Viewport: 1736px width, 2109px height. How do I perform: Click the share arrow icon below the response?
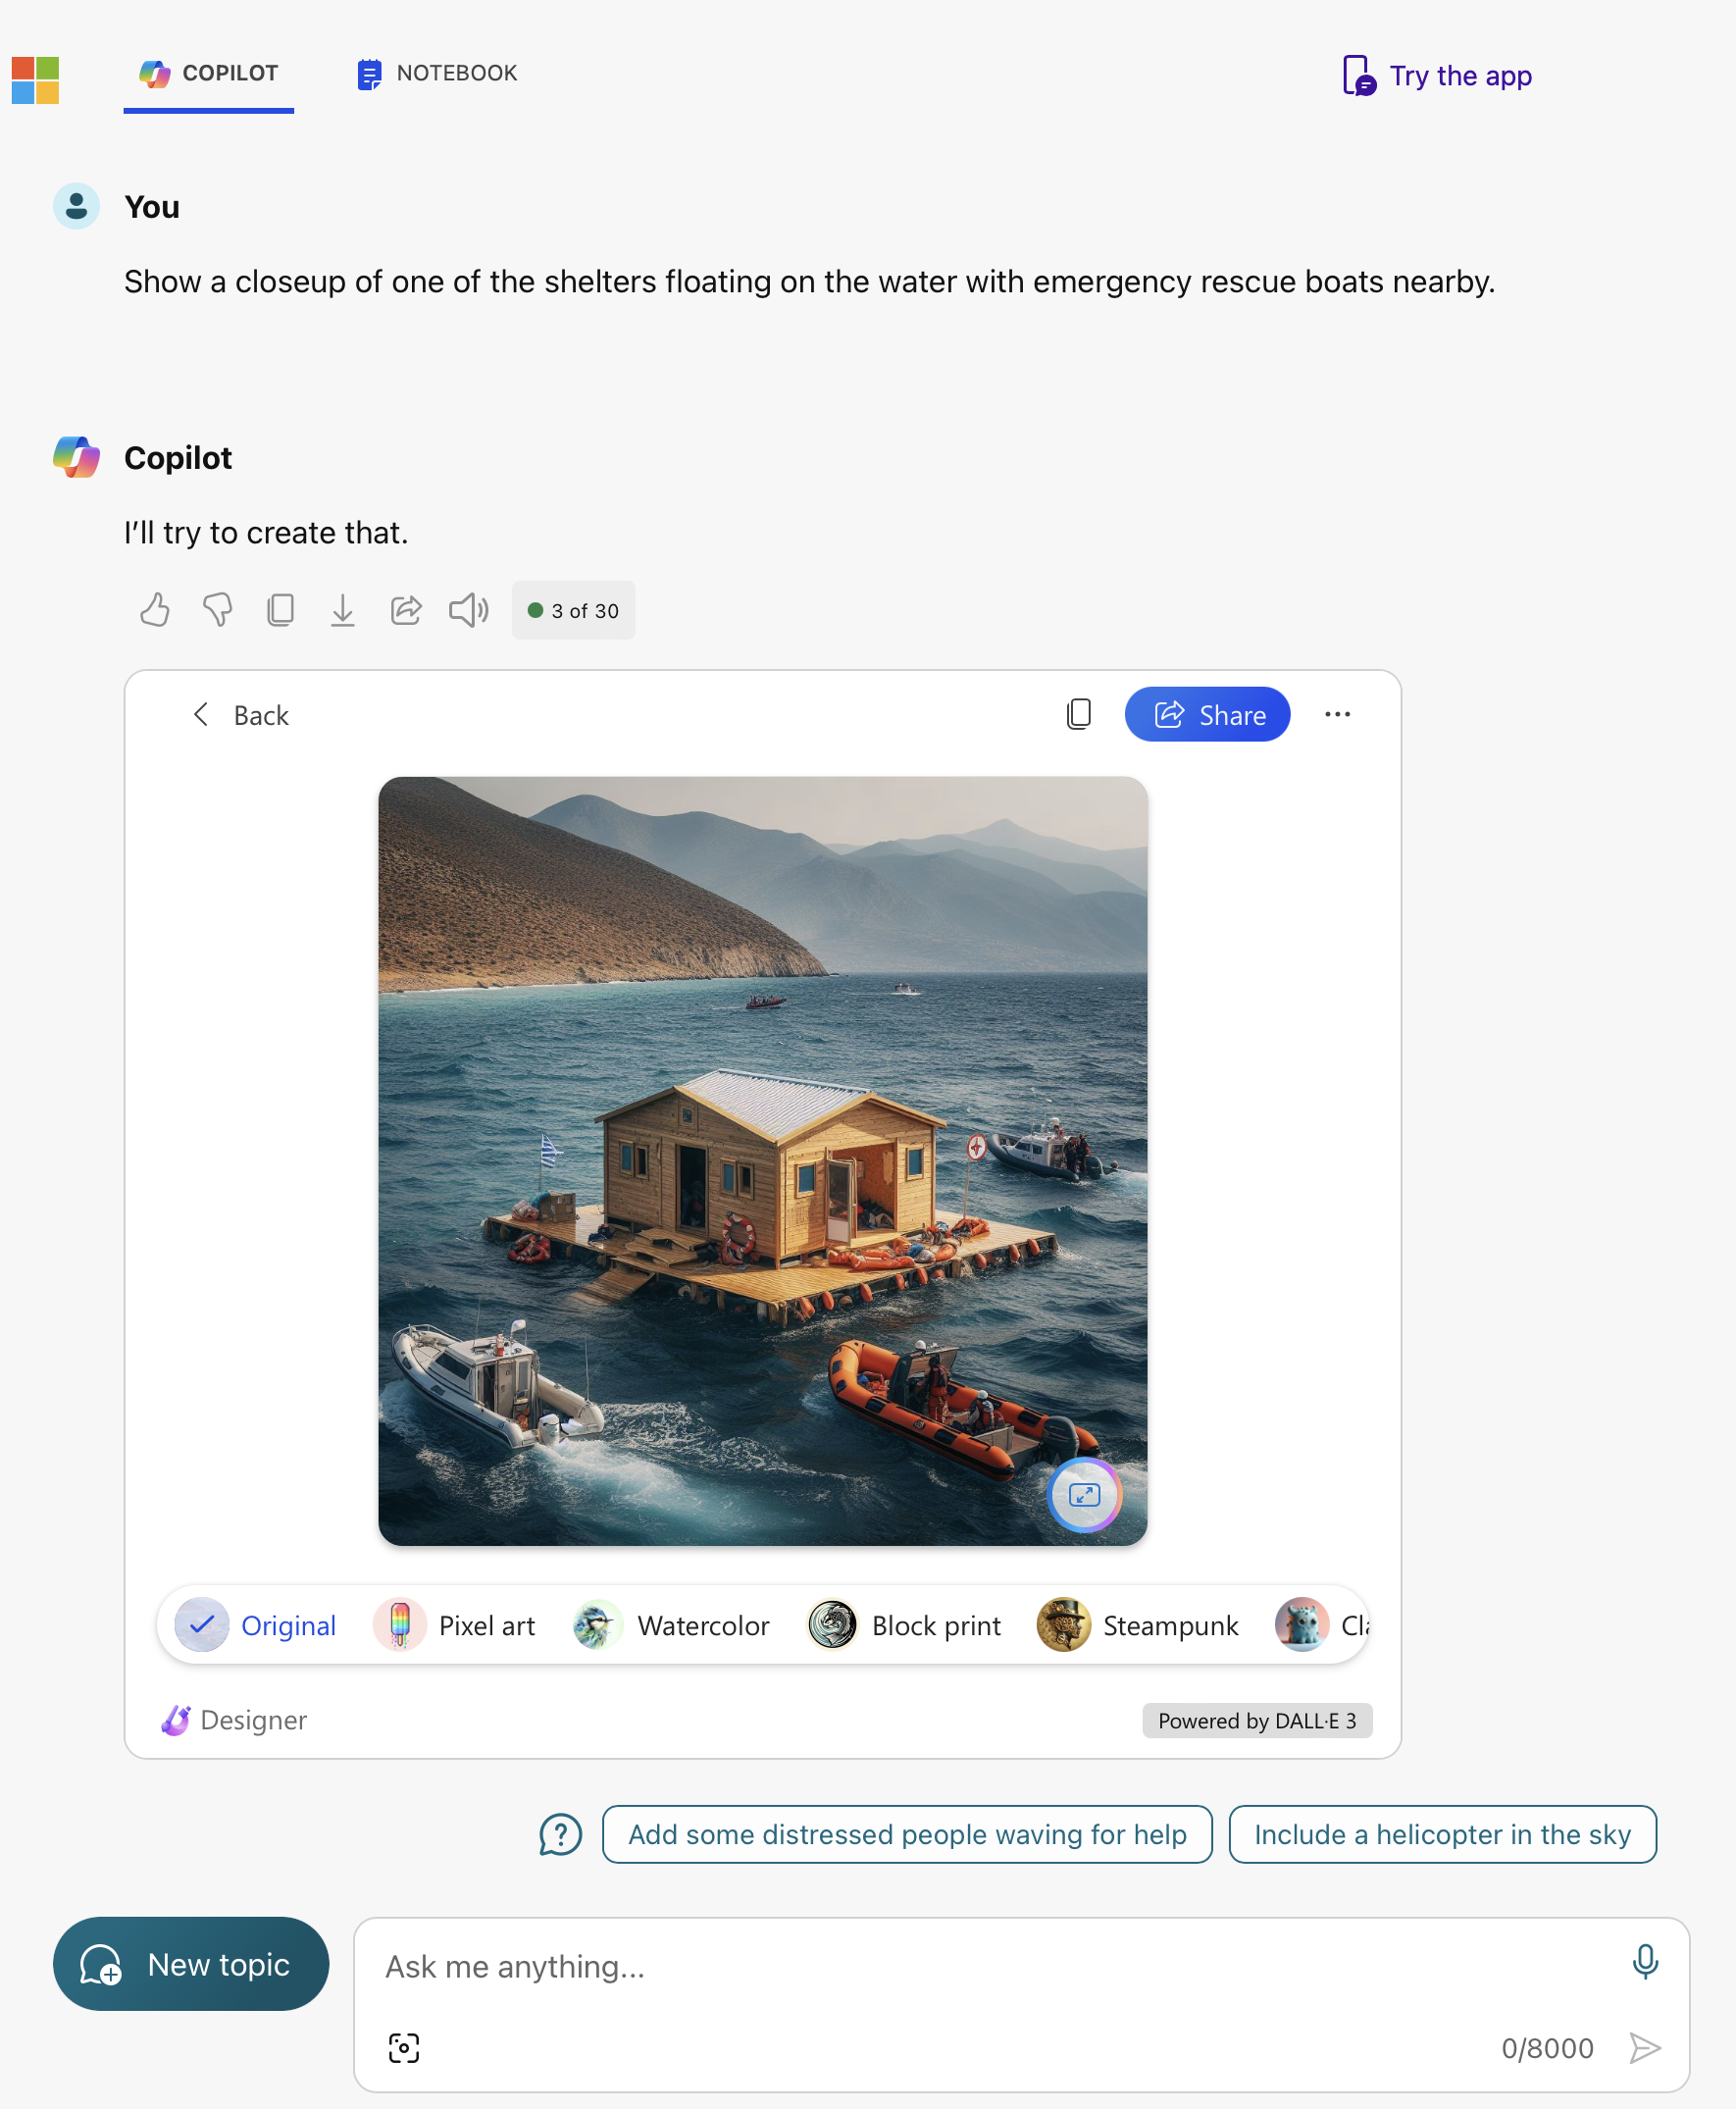405,610
